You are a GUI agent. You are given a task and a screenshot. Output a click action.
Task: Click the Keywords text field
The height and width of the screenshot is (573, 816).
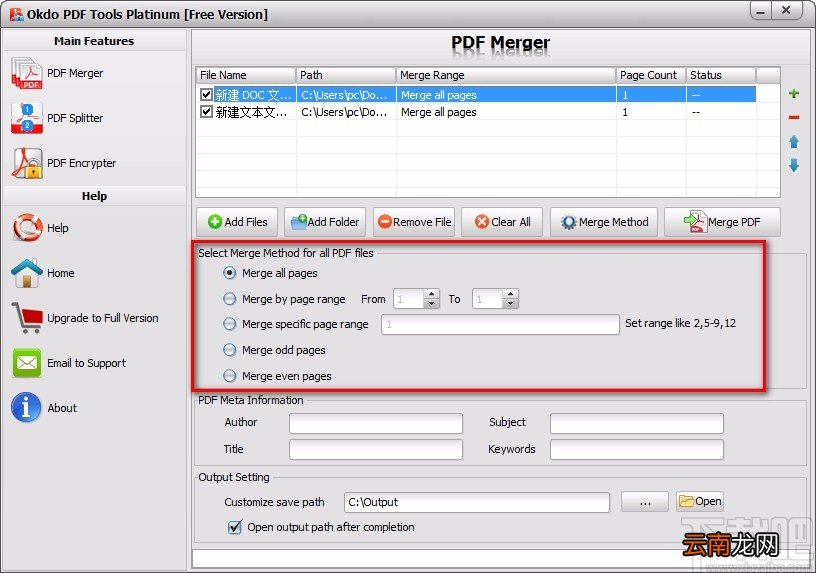(636, 449)
